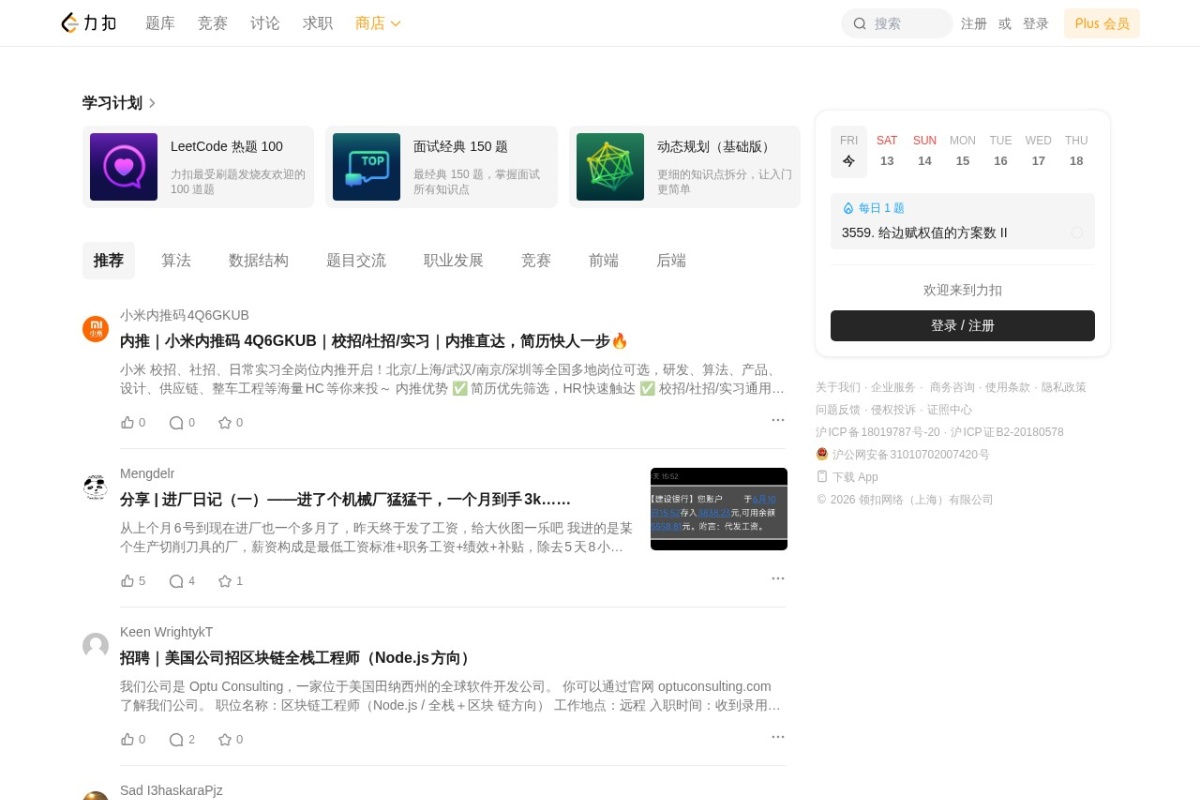Click Mengdelr's panda avatar
This screenshot has height=800, width=1200.
[95, 487]
